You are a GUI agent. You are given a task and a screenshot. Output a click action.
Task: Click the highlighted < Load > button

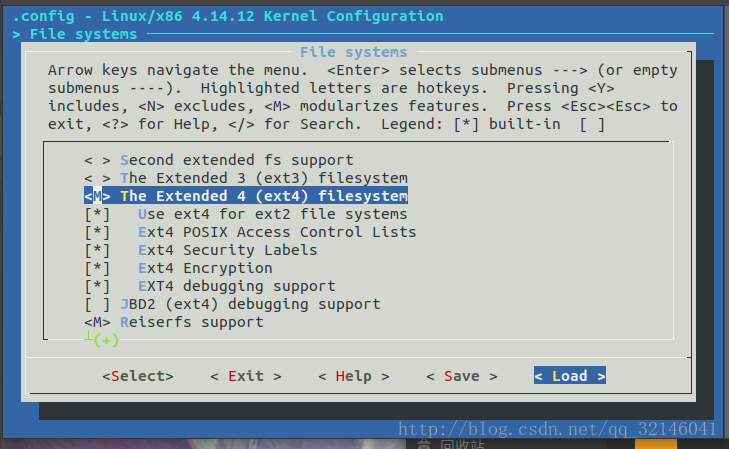(570, 376)
